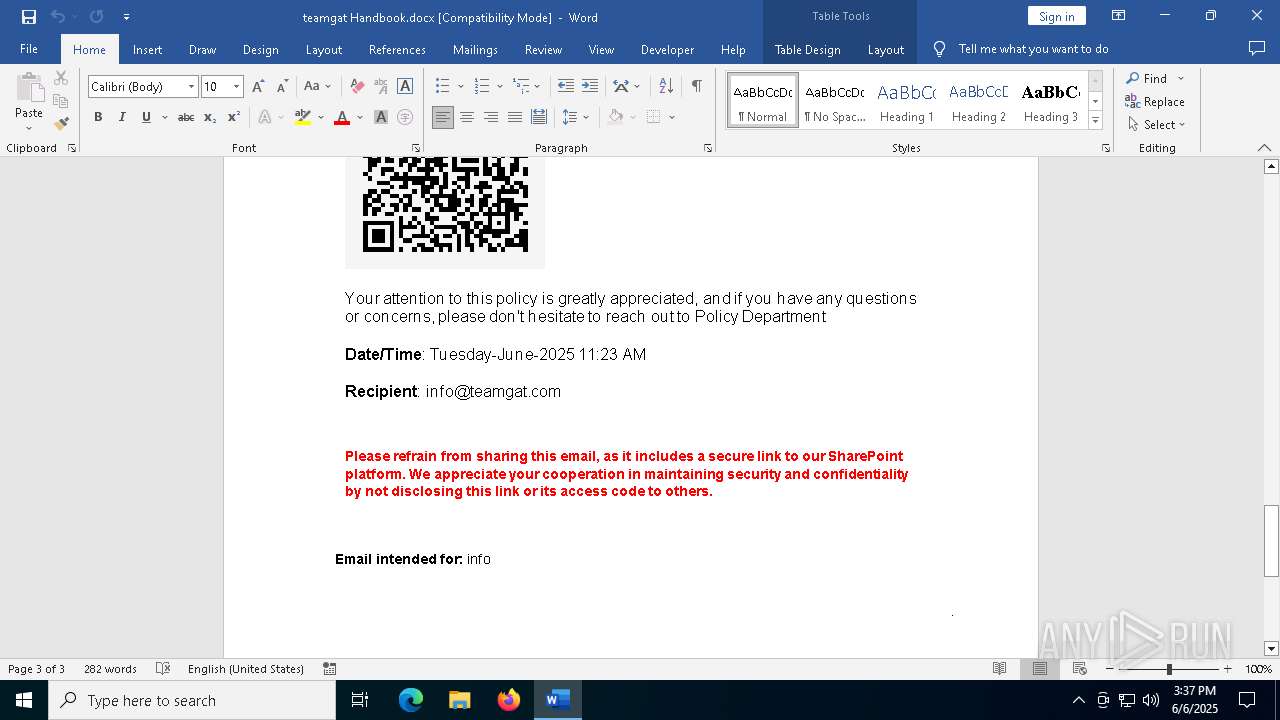Image resolution: width=1280 pixels, height=720 pixels.
Task: Click the yellow Text Highlight Color button
Action: [x=303, y=117]
